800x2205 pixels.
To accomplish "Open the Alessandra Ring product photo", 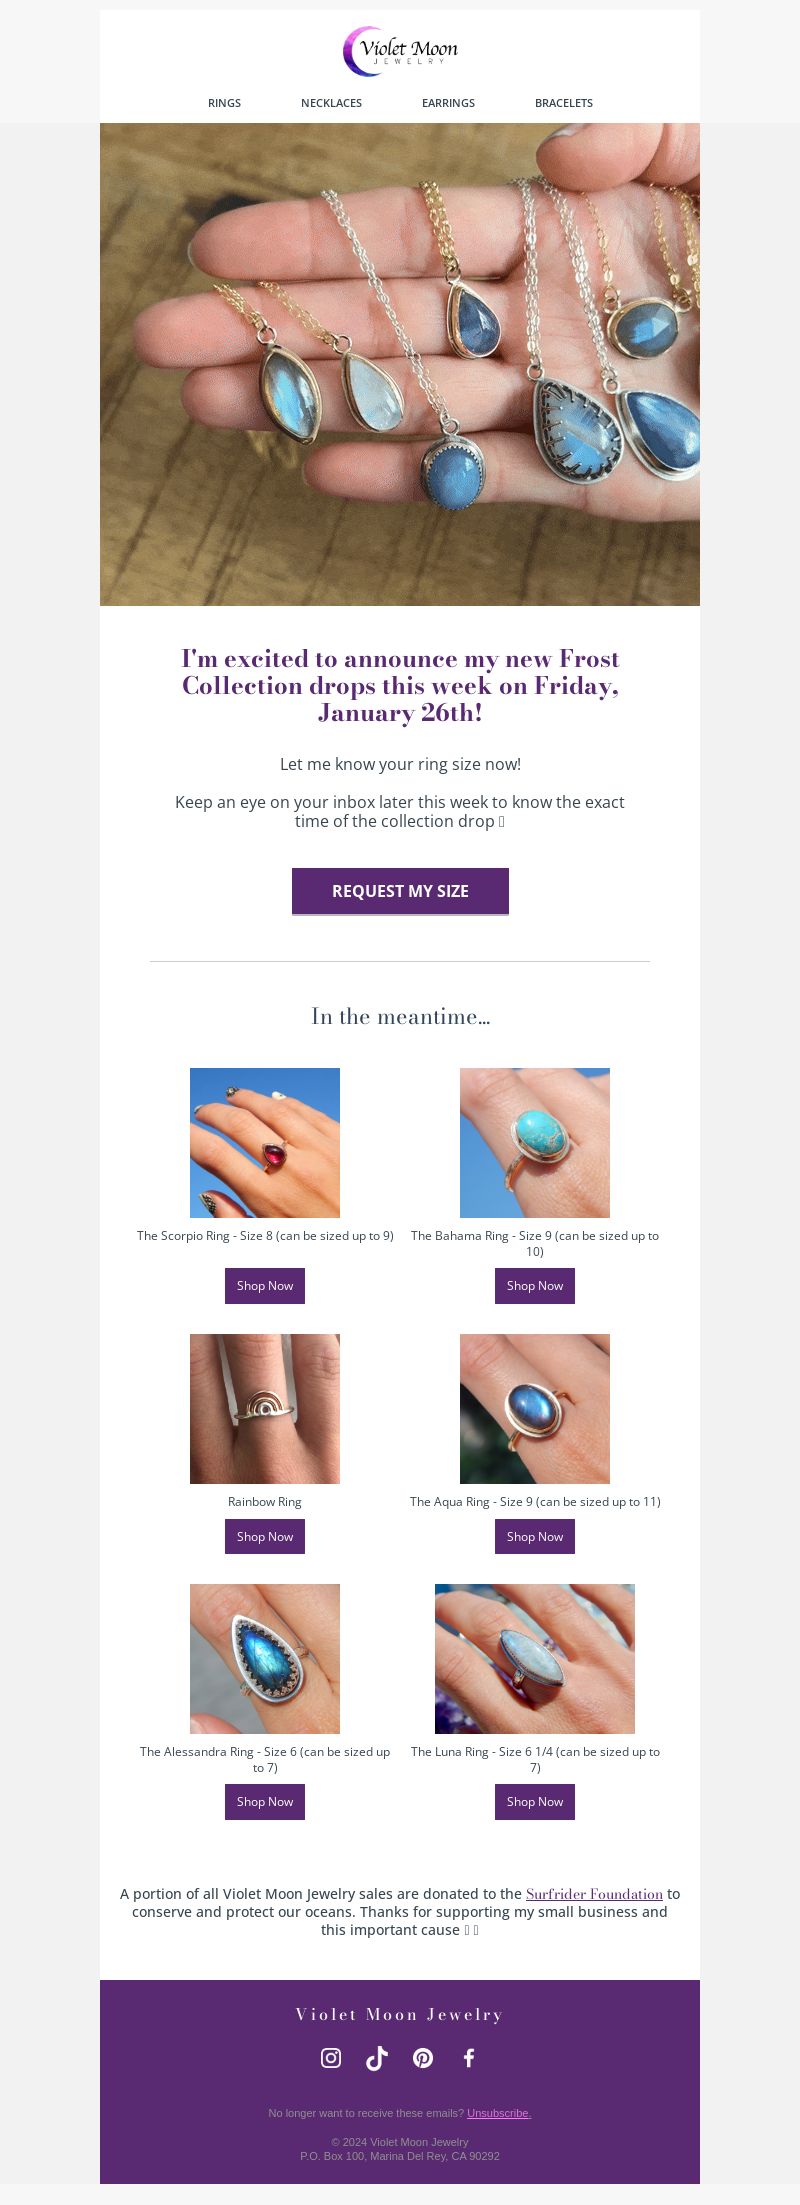I will coord(265,1659).
